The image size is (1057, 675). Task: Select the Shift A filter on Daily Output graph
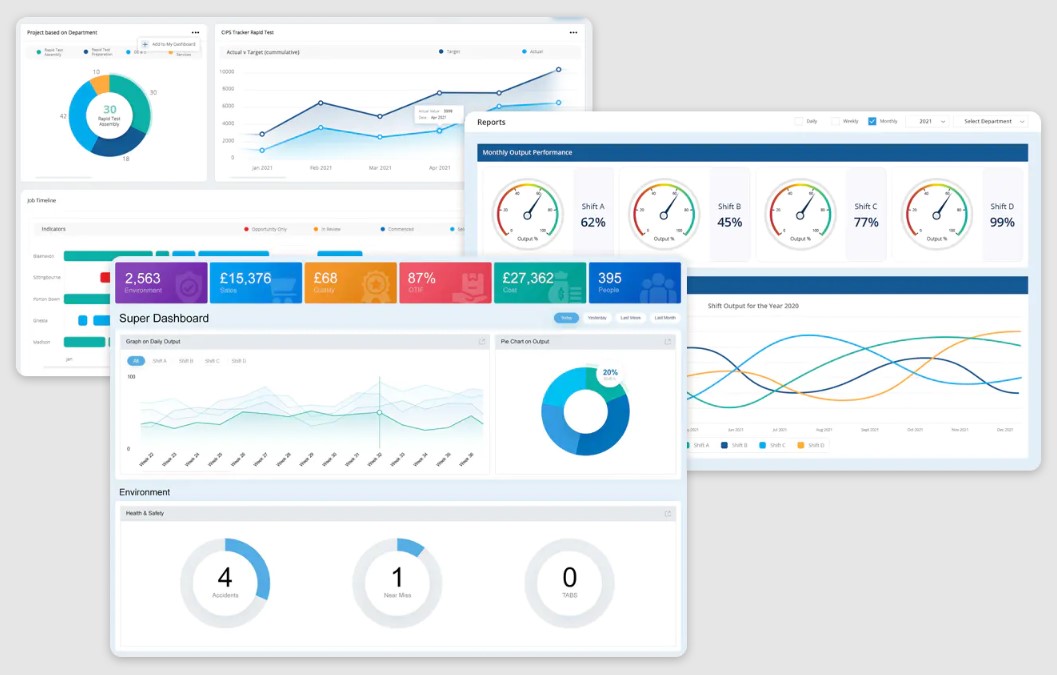coord(159,361)
